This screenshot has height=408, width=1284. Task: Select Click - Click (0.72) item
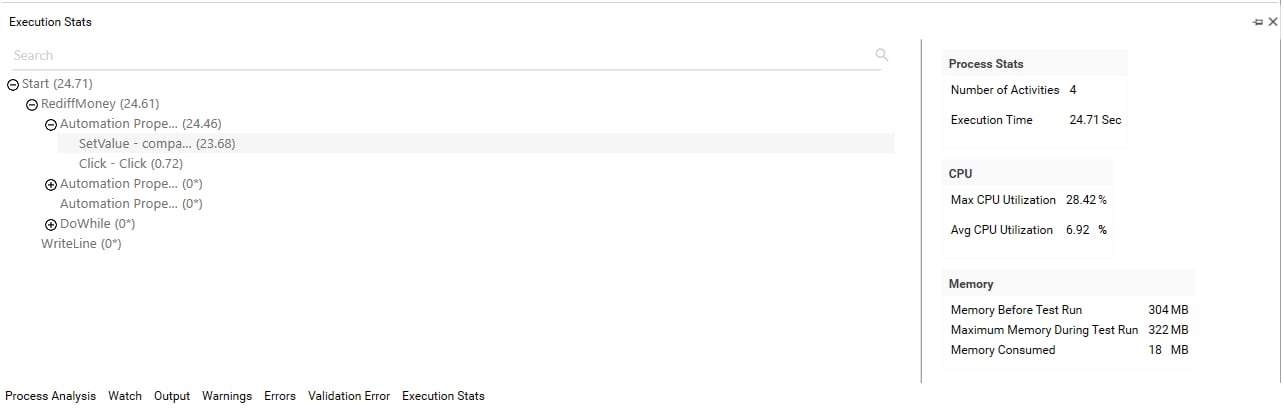click(x=131, y=164)
